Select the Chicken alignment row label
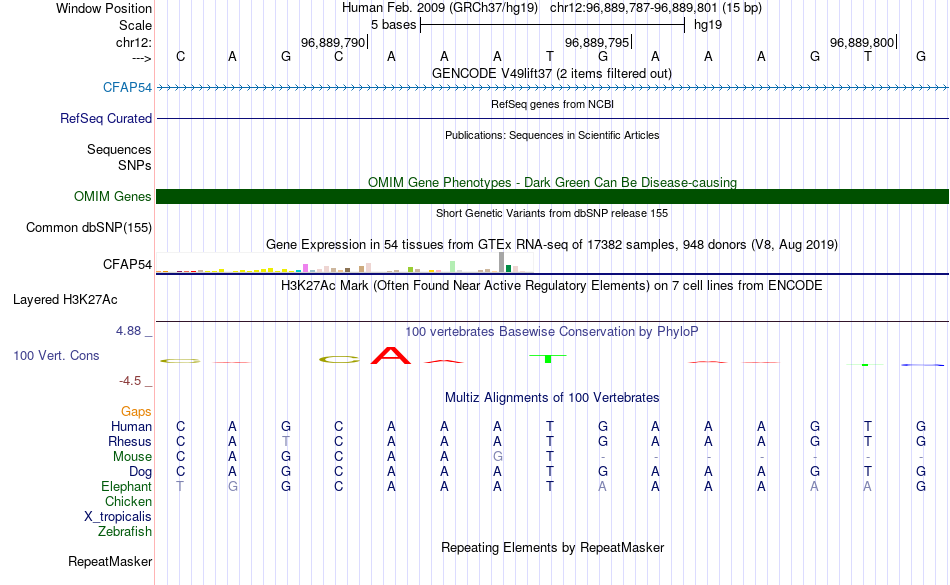 point(128,501)
